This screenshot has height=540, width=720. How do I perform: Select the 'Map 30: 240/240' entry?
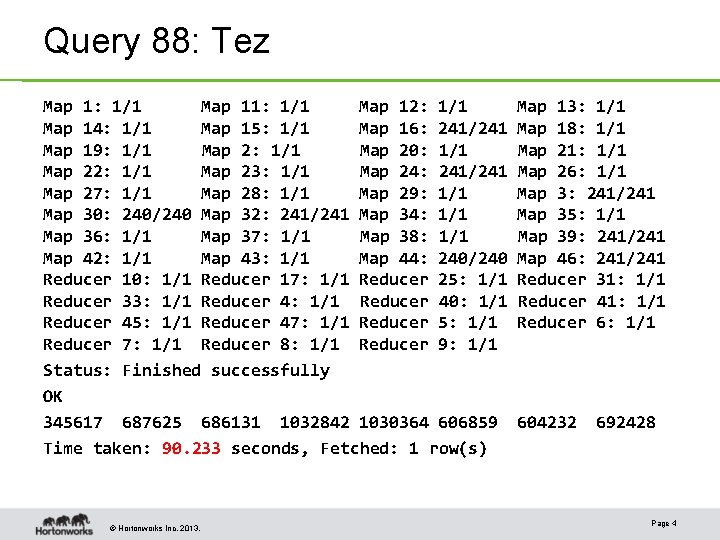[x=117, y=214]
